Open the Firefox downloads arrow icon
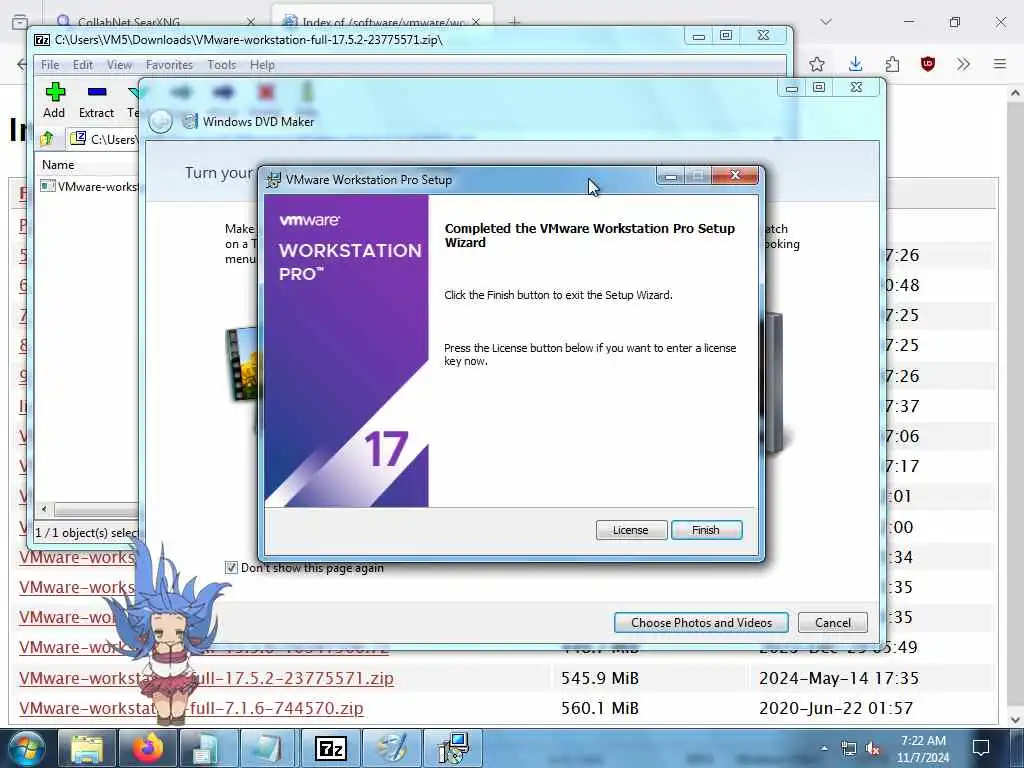This screenshot has width=1024, height=768. (855, 64)
